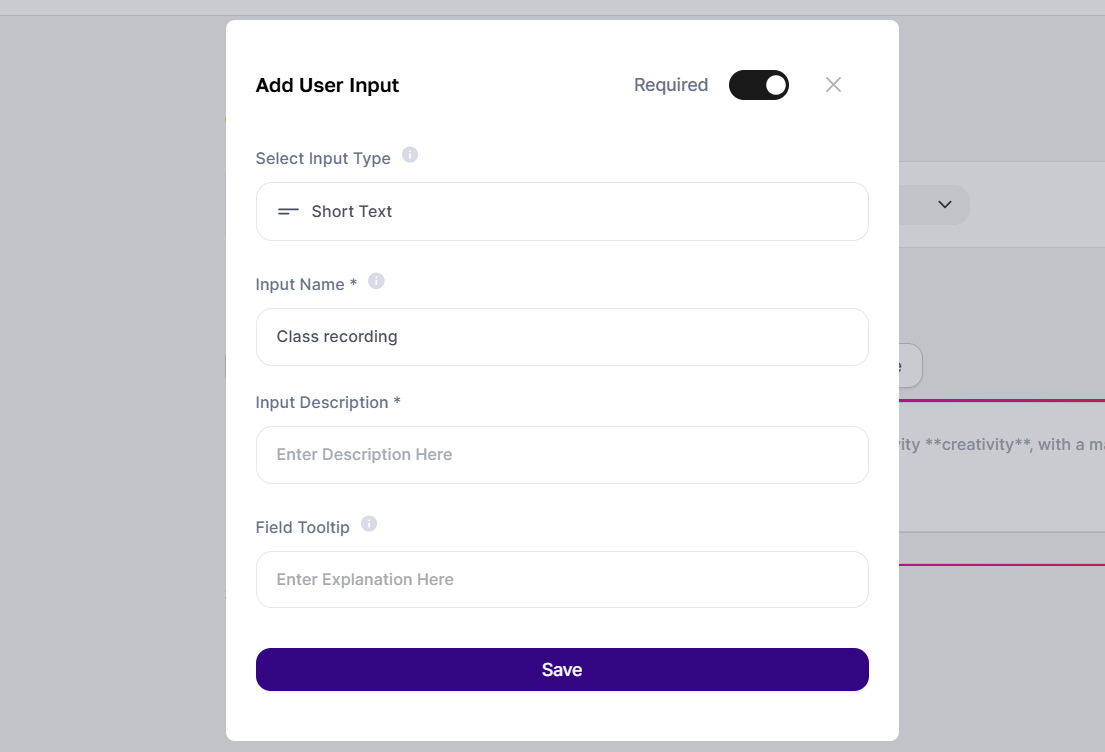Click info icon next to Input Name
This screenshot has height=752, width=1105.
pos(376,281)
